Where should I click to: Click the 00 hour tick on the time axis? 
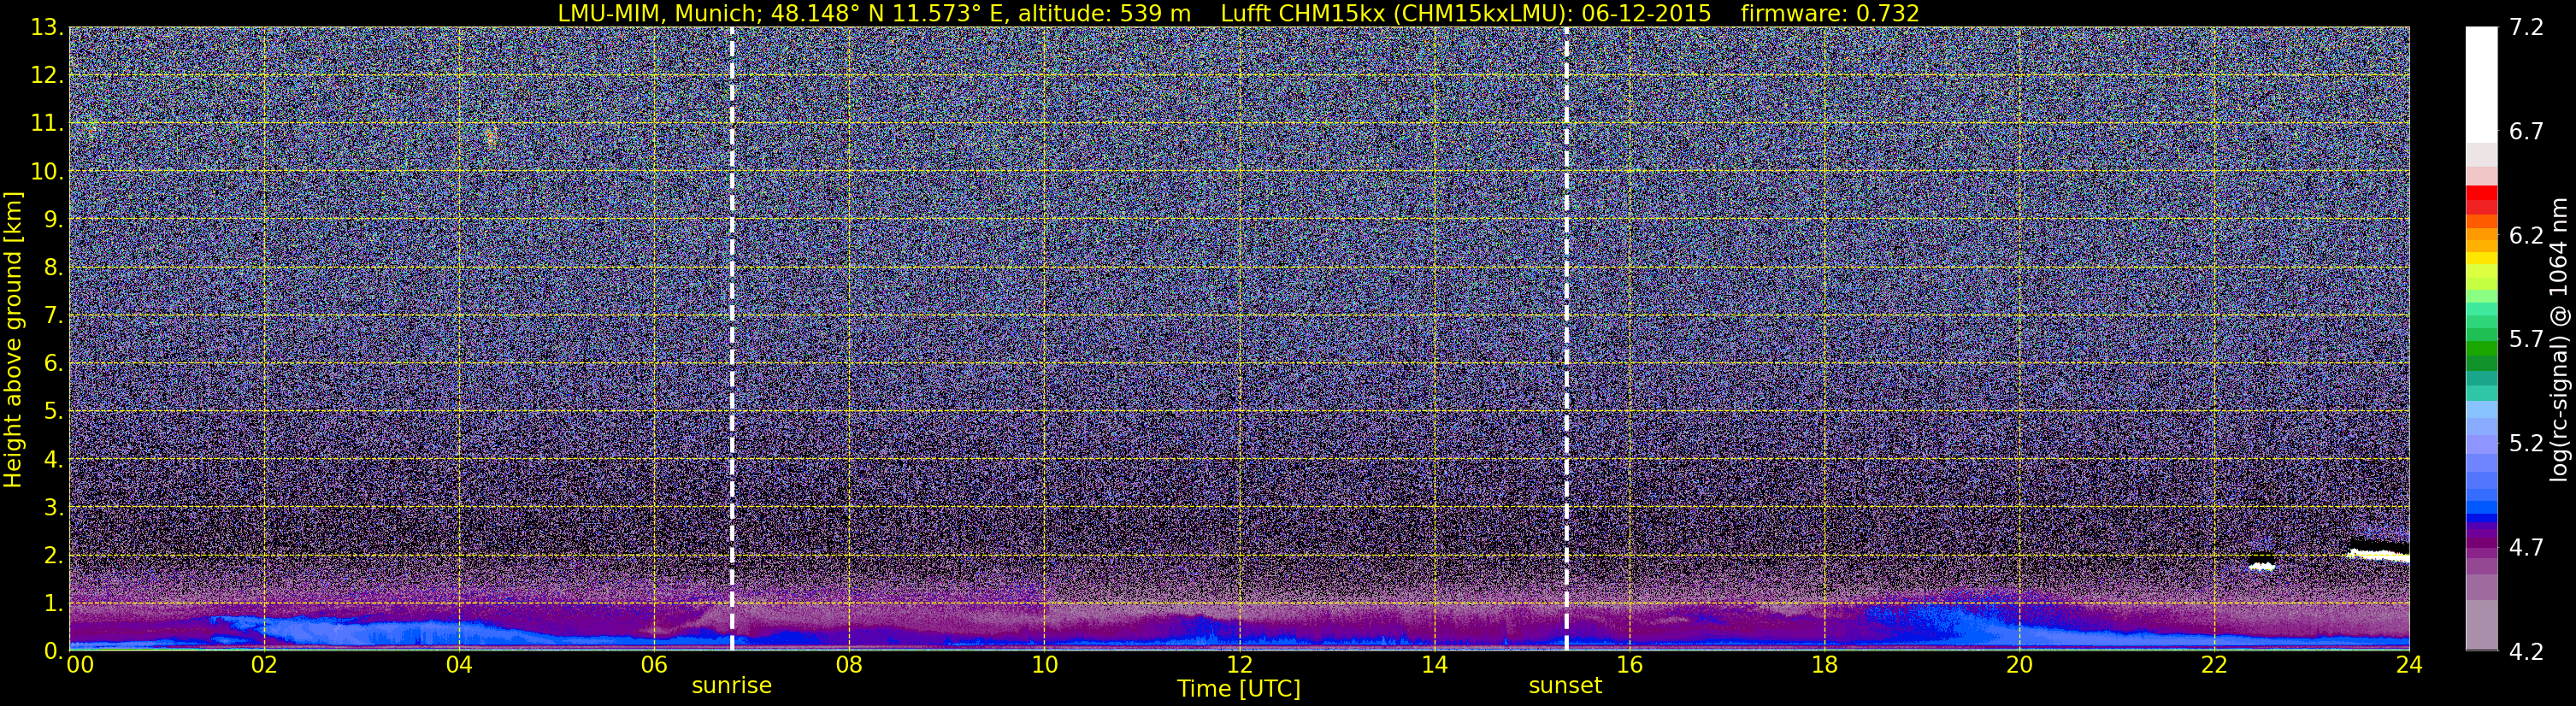point(80,666)
